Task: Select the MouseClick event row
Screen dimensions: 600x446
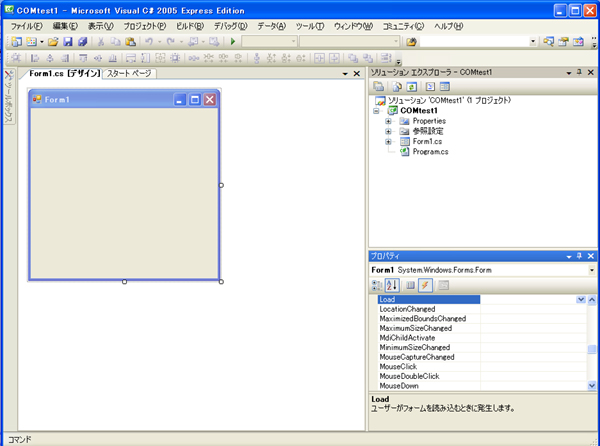Action: pyautogui.click(x=482, y=367)
